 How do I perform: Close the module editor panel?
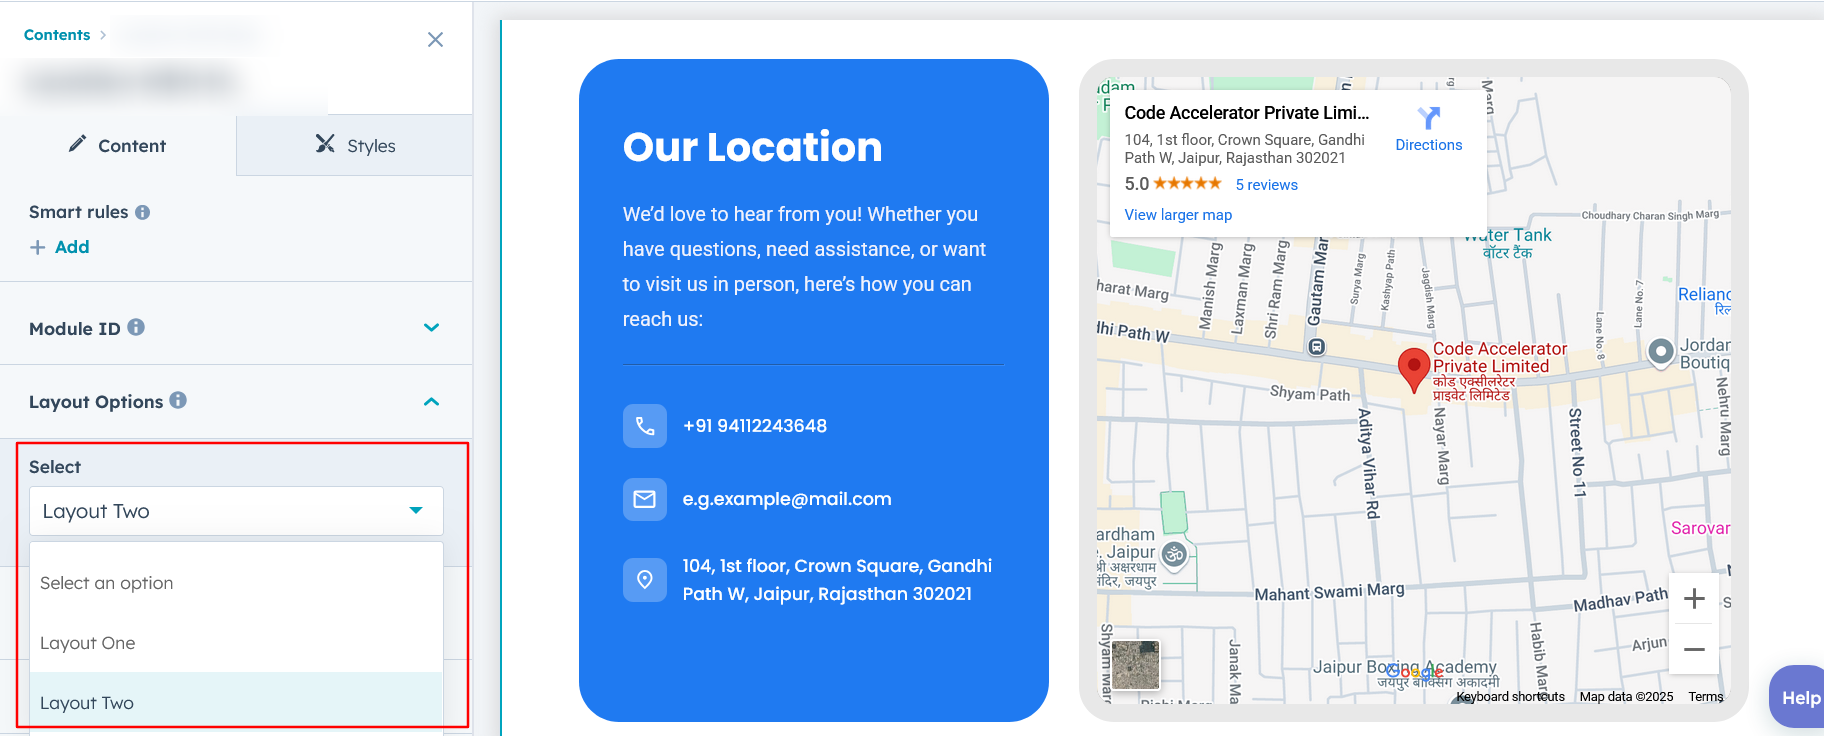click(x=435, y=40)
